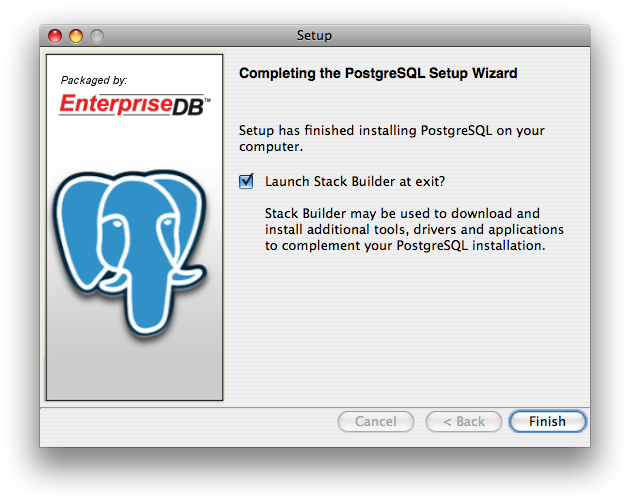Click the "Launch Stack Builder at exit?" label
This screenshot has height=502, width=630.
(354, 182)
